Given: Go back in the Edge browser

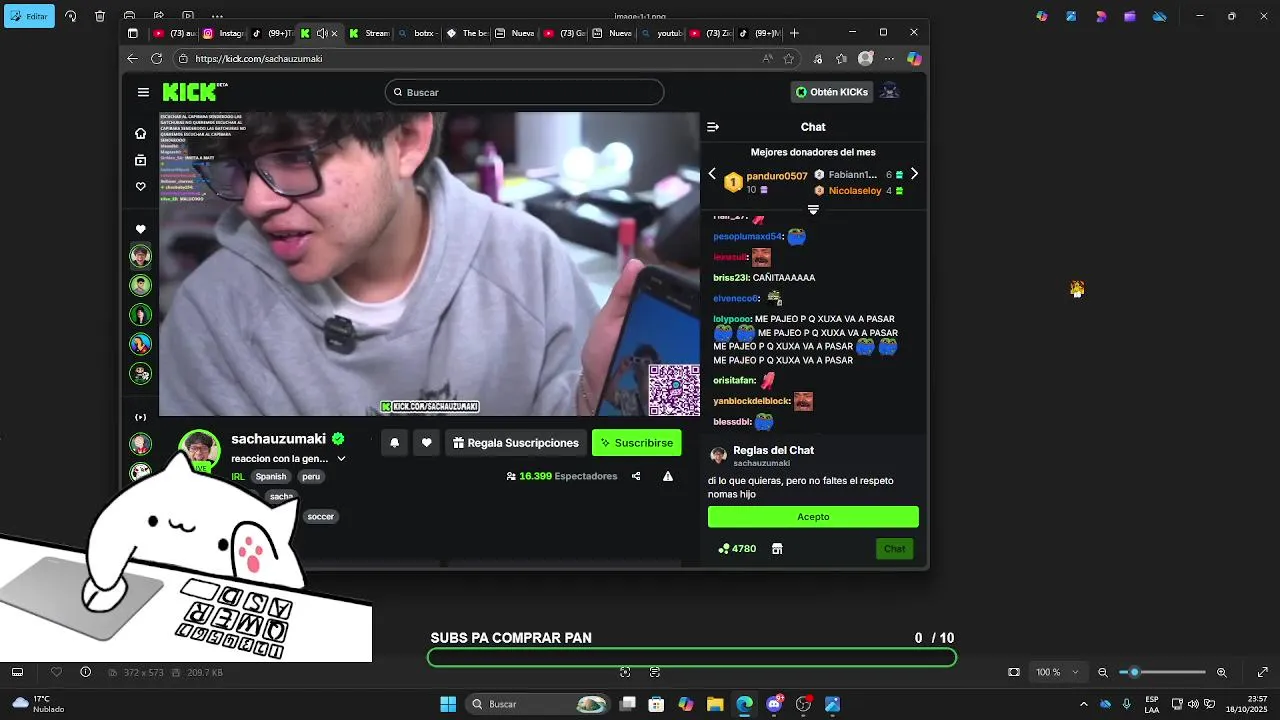Looking at the screenshot, I should tap(133, 58).
